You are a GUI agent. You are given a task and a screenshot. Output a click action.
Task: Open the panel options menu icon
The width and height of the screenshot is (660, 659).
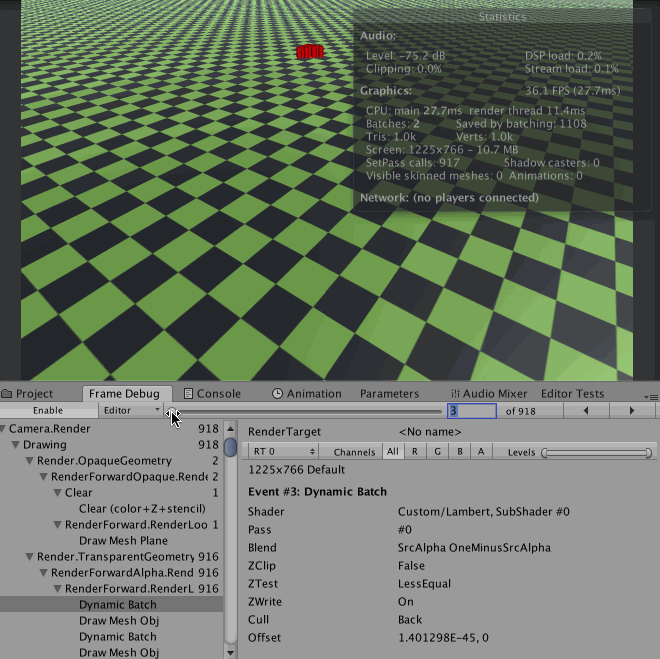click(x=651, y=397)
